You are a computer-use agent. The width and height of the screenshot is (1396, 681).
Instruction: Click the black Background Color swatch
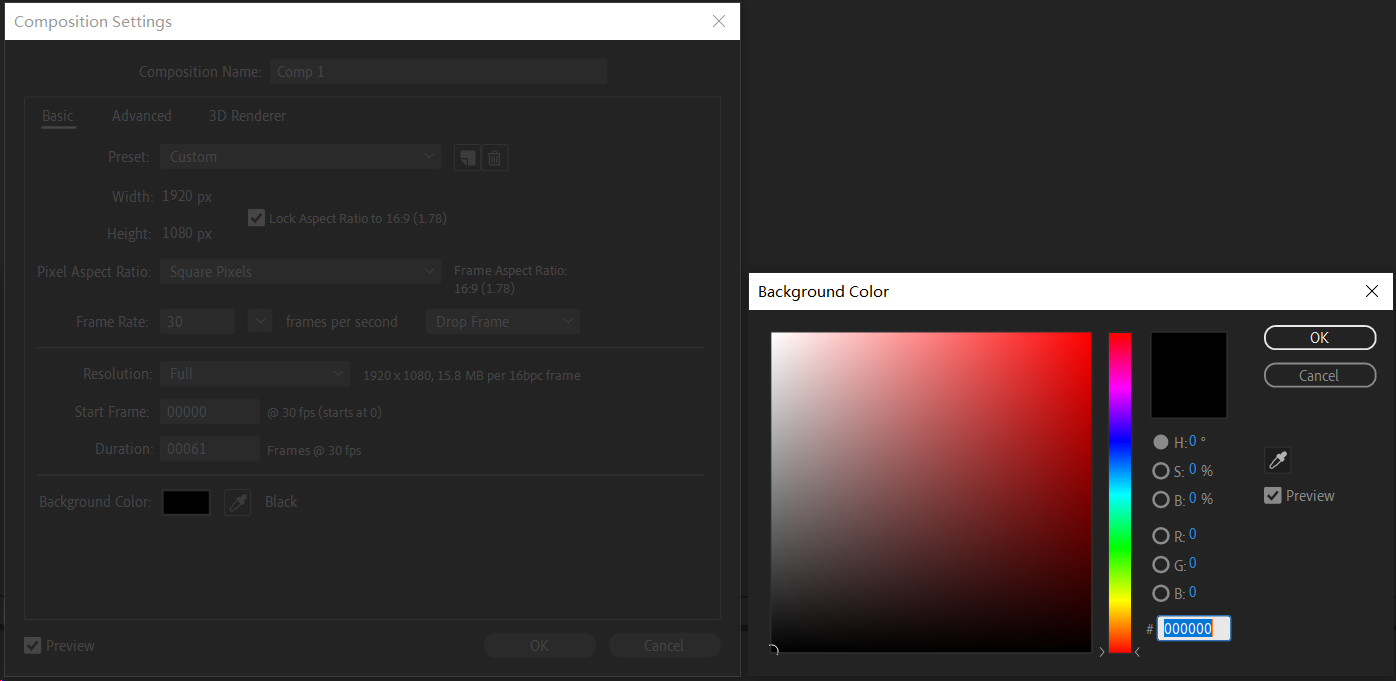click(186, 502)
